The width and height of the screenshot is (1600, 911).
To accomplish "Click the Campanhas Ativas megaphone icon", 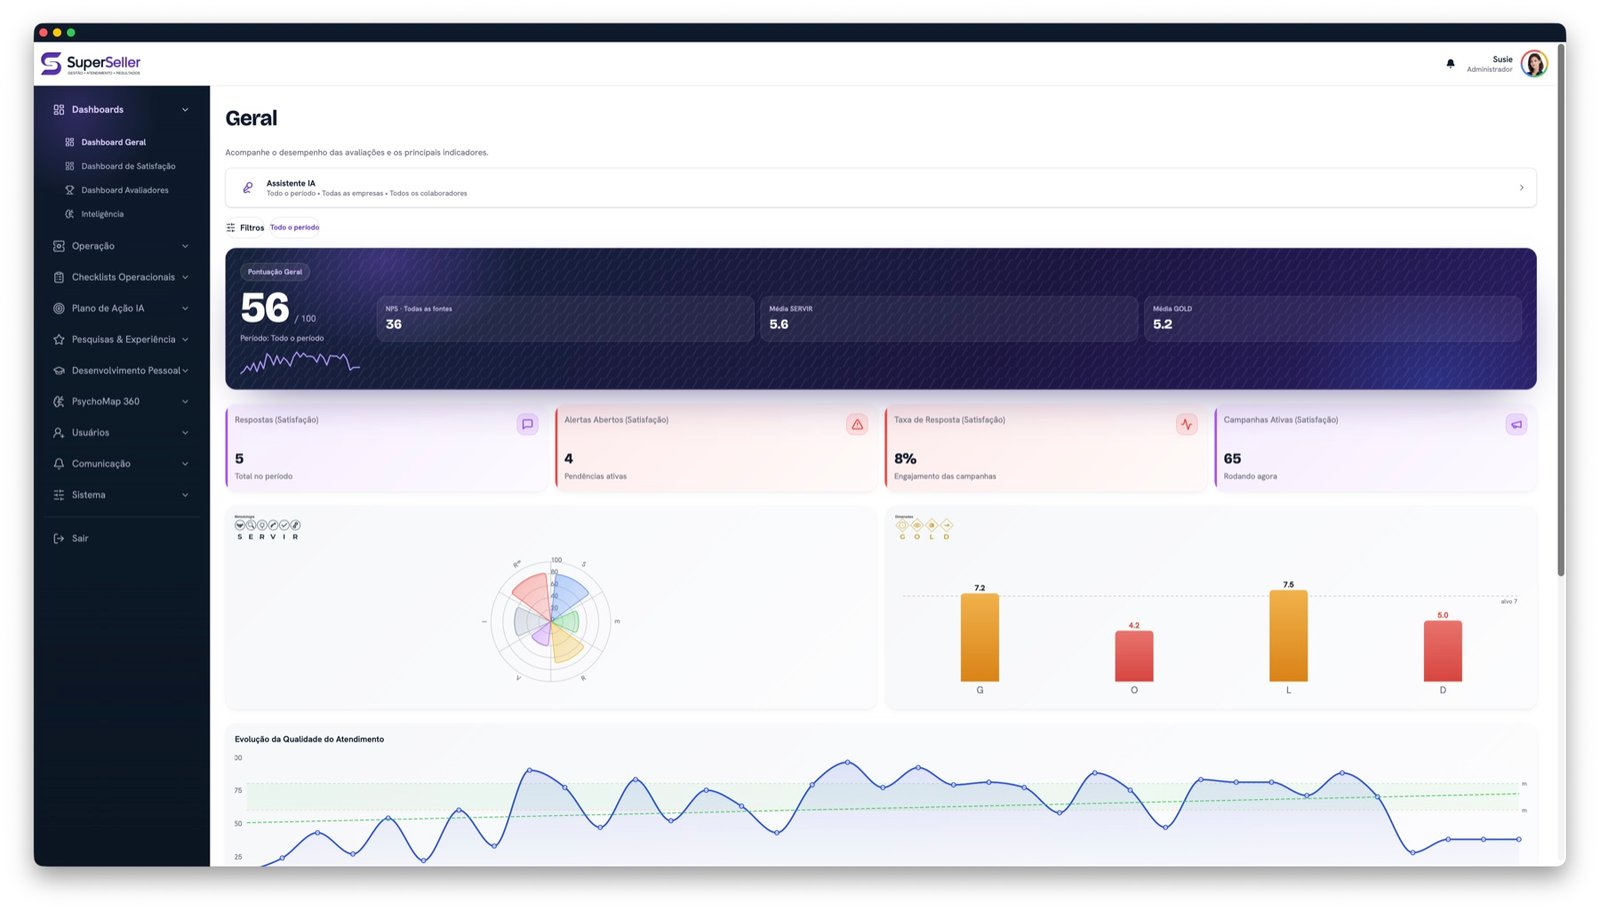I will tap(1516, 424).
